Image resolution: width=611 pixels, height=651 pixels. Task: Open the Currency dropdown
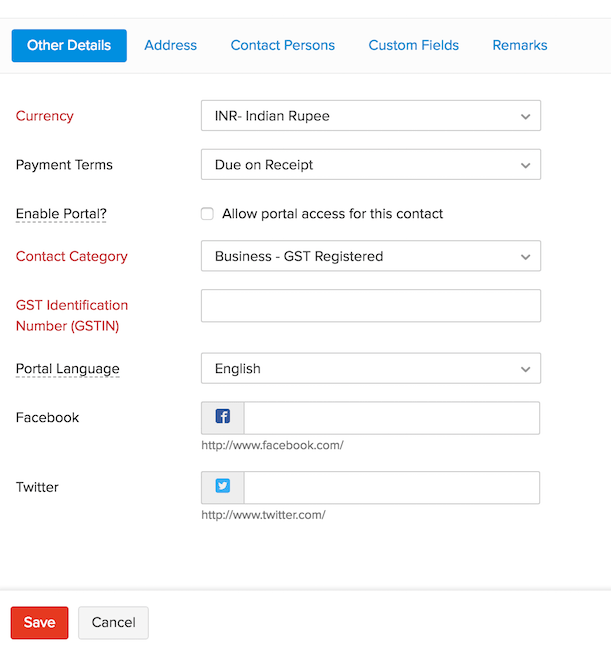click(x=370, y=116)
